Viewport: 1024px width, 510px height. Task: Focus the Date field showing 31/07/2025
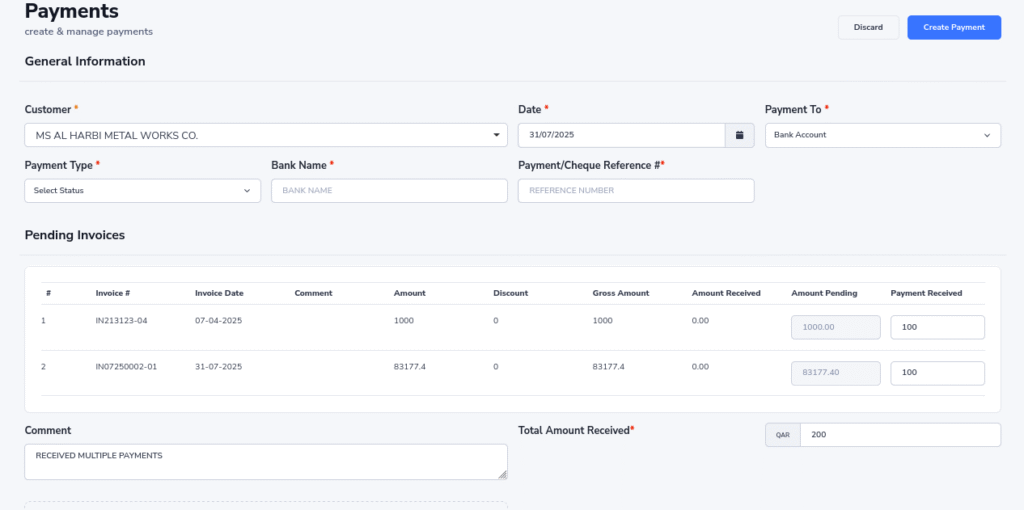point(620,135)
